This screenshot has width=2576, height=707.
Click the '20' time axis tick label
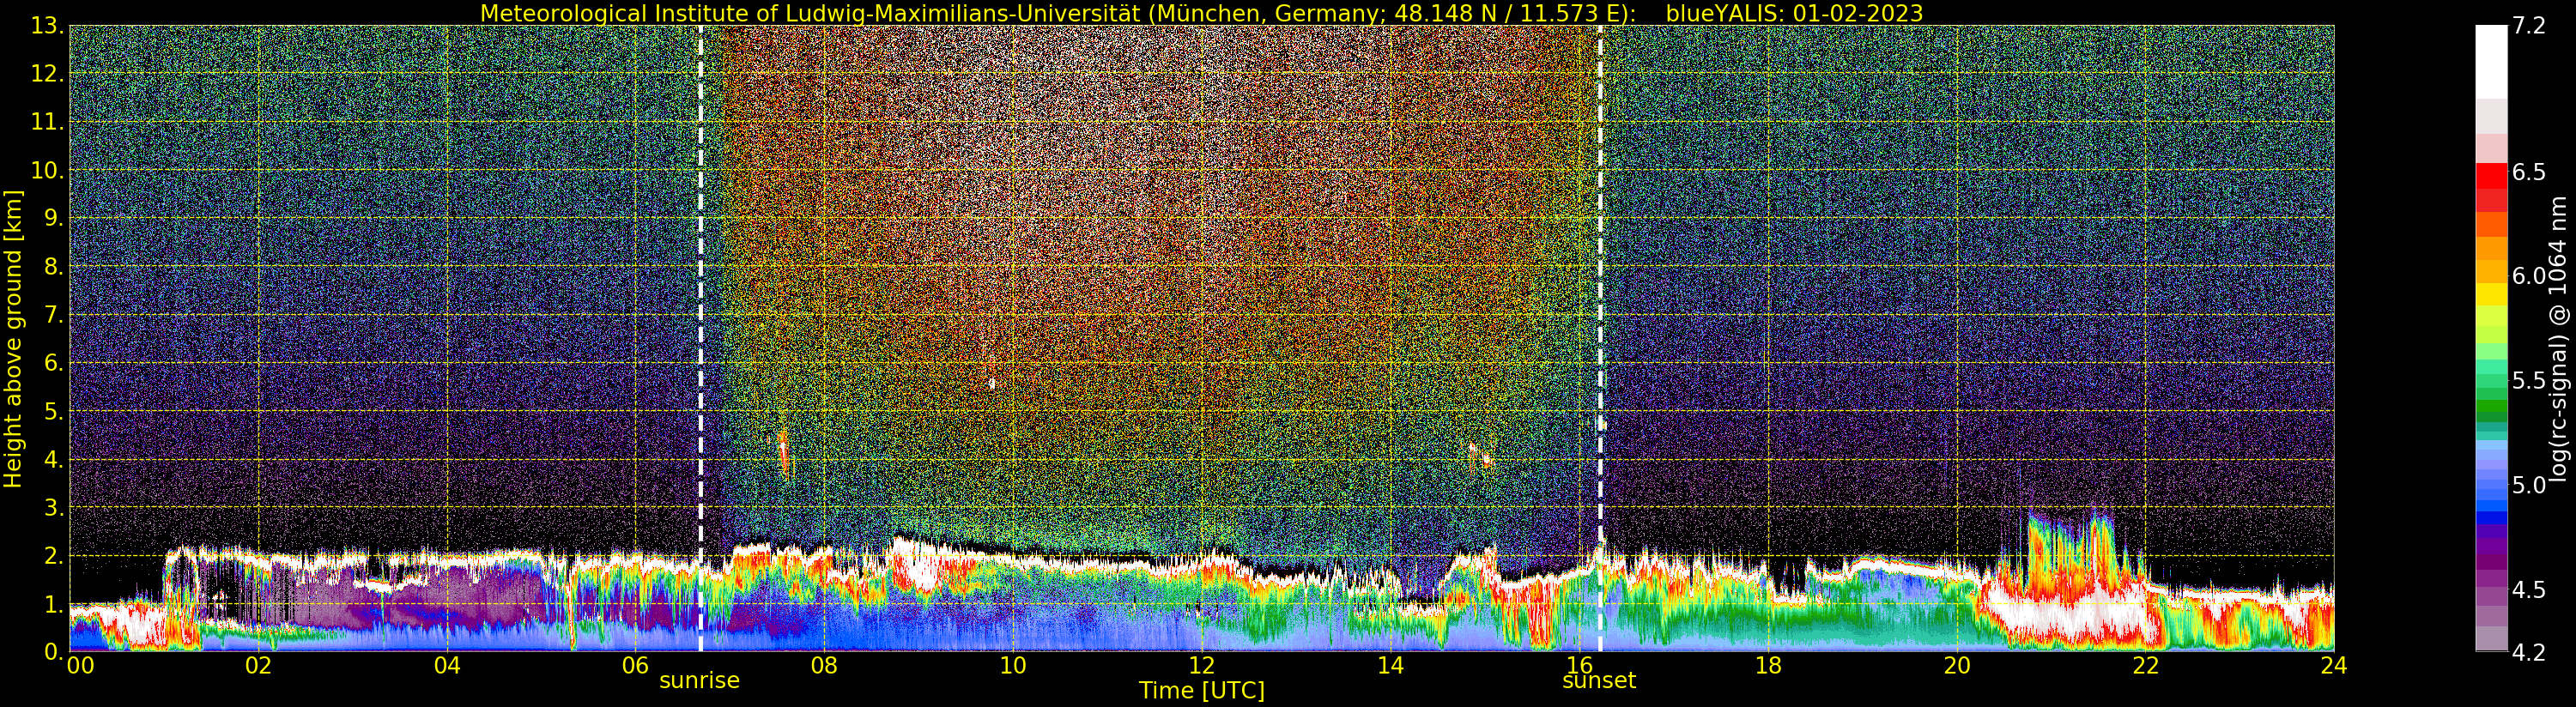pyautogui.click(x=1956, y=665)
